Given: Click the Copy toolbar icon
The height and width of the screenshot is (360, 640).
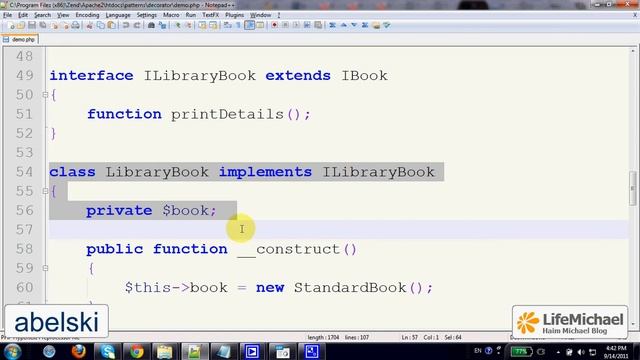Looking at the screenshot, I should click(x=100, y=25).
